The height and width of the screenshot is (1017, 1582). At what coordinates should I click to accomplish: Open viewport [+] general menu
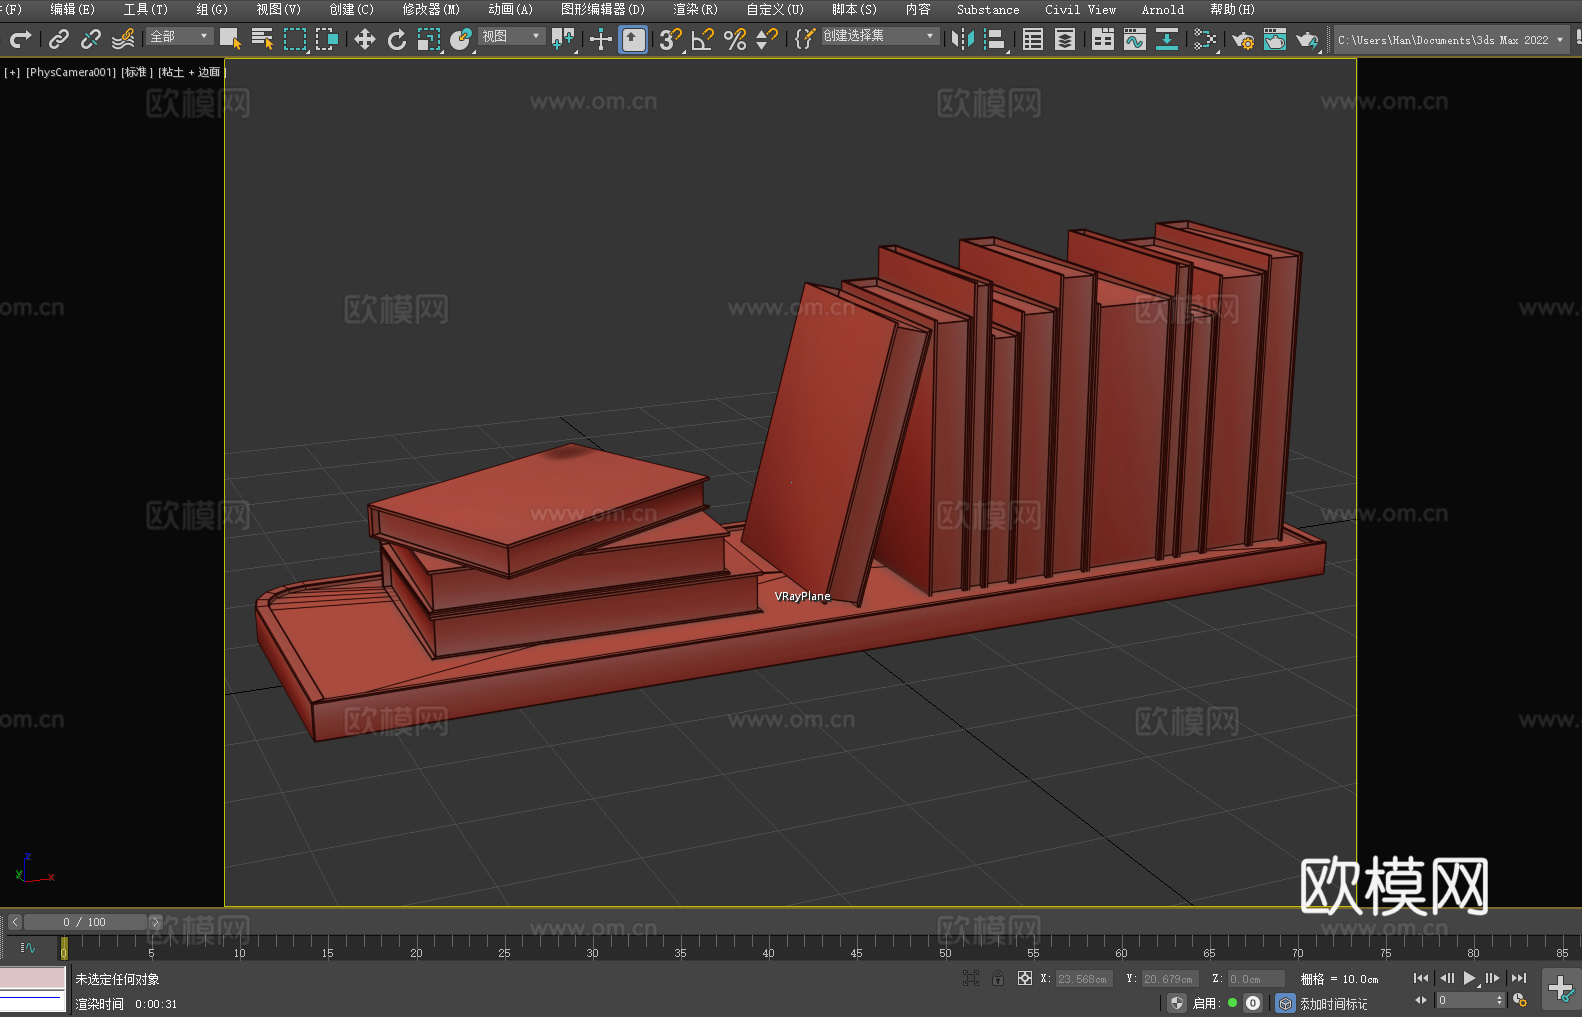coord(12,72)
